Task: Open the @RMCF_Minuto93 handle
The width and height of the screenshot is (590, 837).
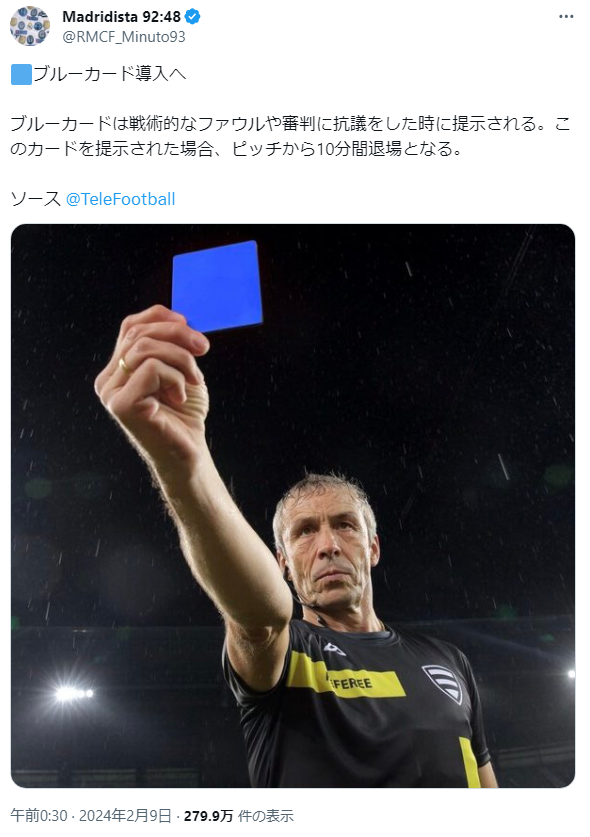Action: [124, 37]
